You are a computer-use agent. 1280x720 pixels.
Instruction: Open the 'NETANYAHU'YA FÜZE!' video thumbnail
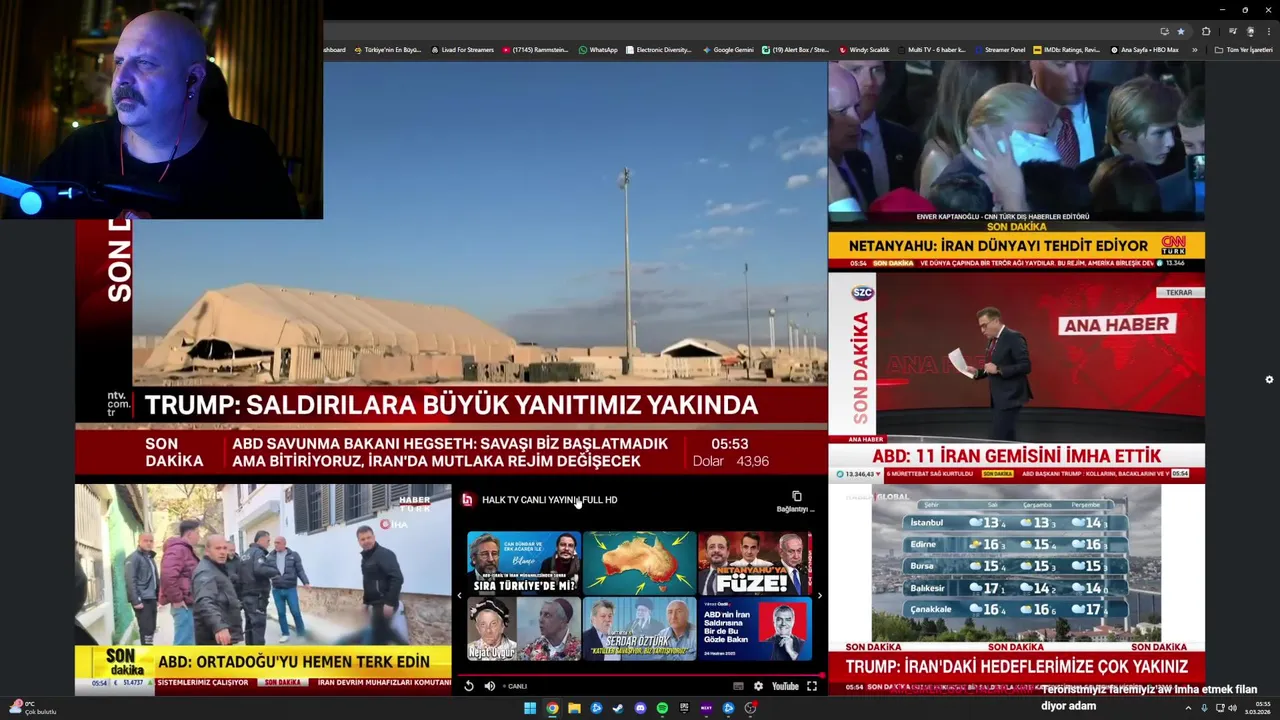pos(755,563)
